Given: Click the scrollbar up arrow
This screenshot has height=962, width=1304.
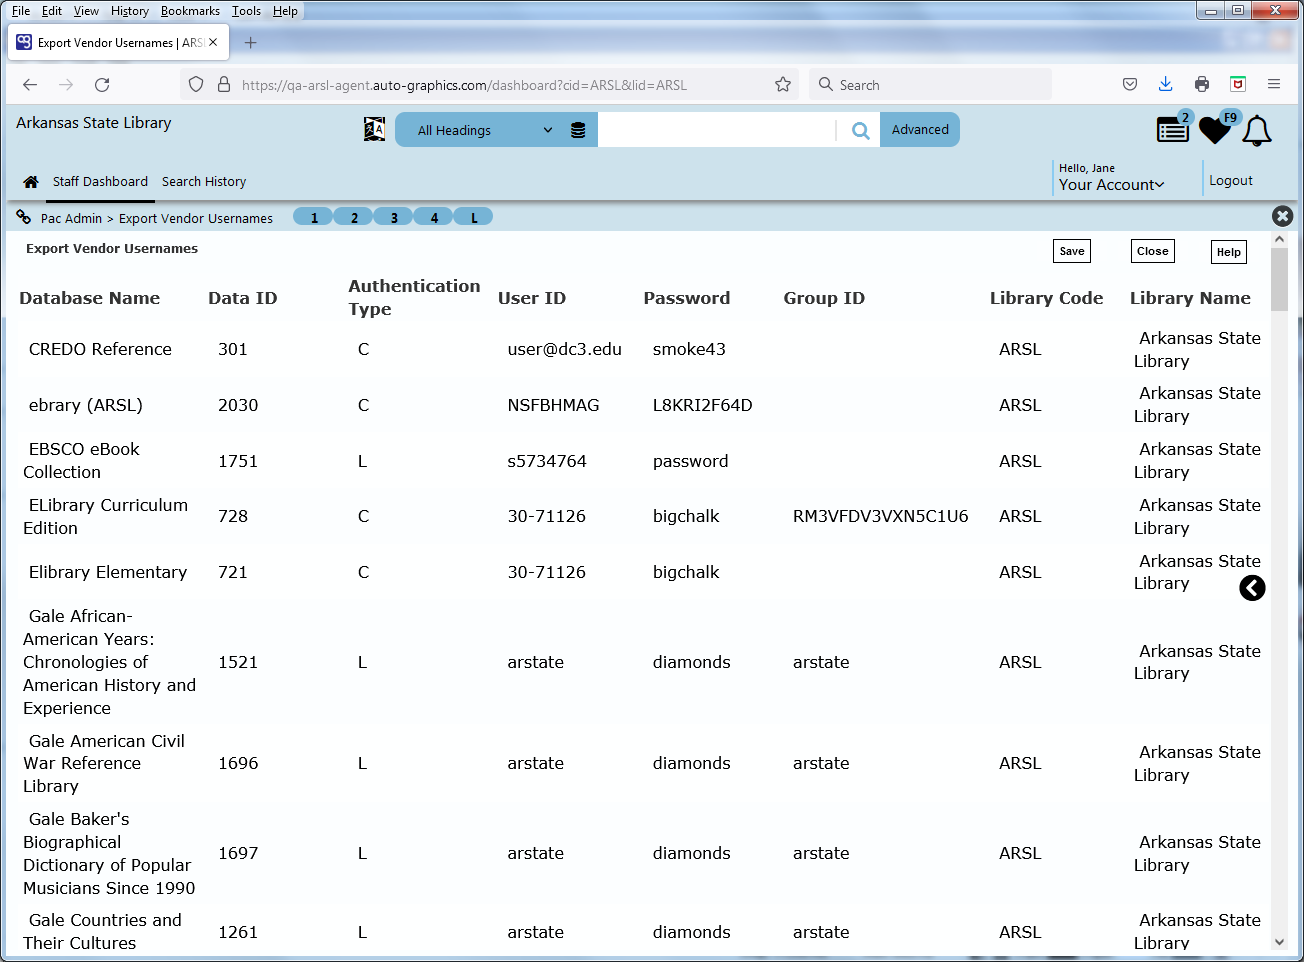Looking at the screenshot, I should pyautogui.click(x=1279, y=239).
